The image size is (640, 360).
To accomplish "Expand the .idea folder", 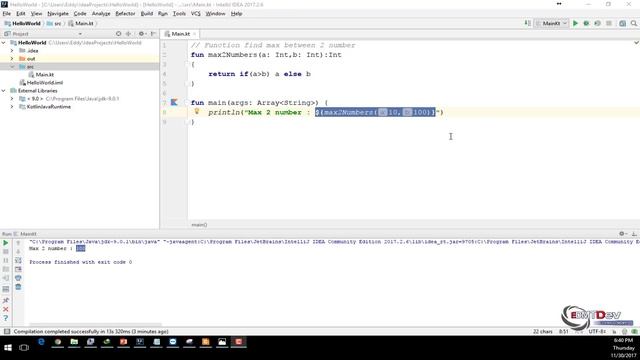I will tap(12, 51).
